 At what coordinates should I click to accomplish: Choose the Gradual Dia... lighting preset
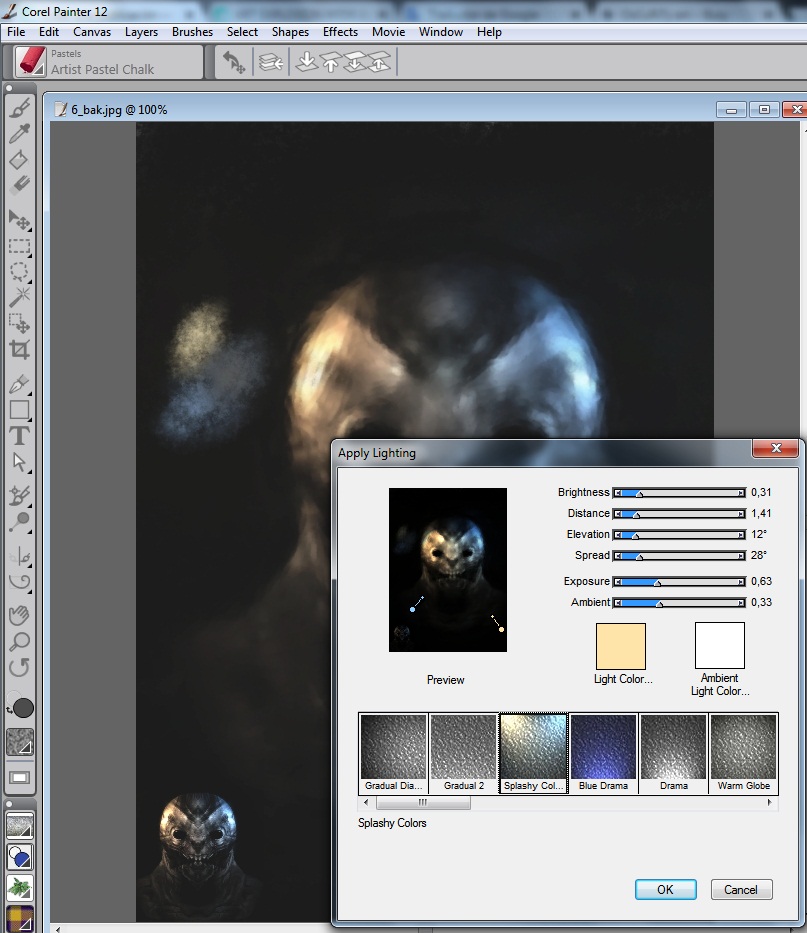393,753
